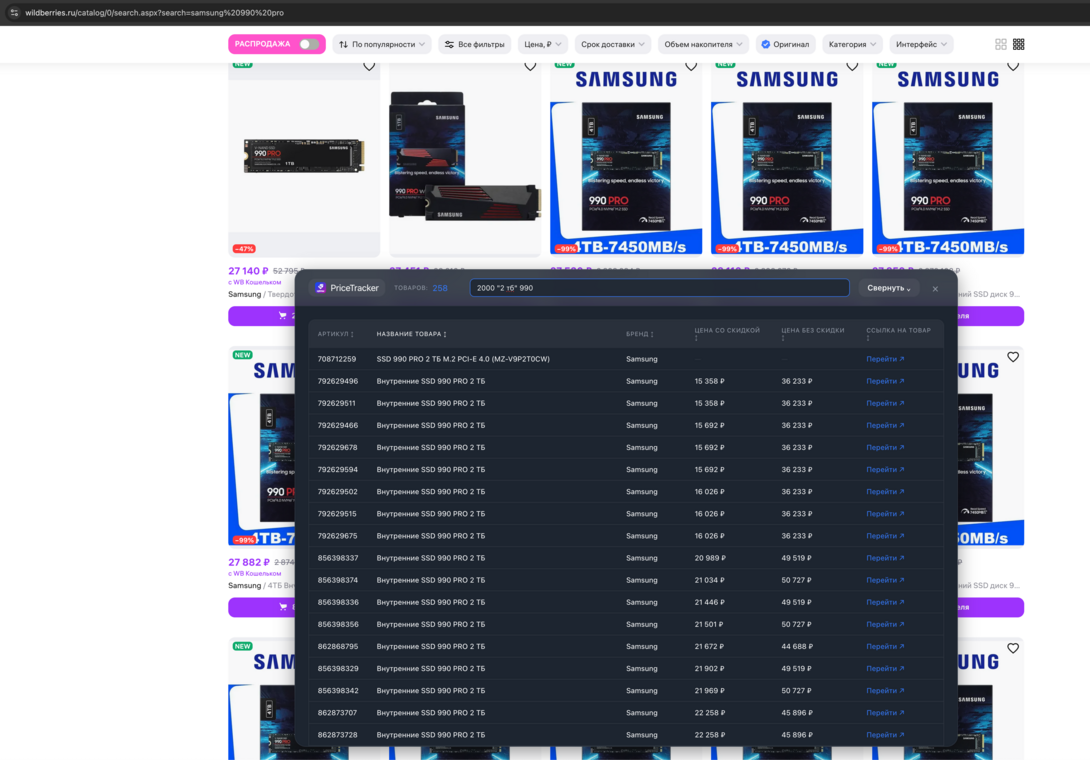Follow Перейти link for article 856398356

(x=885, y=624)
